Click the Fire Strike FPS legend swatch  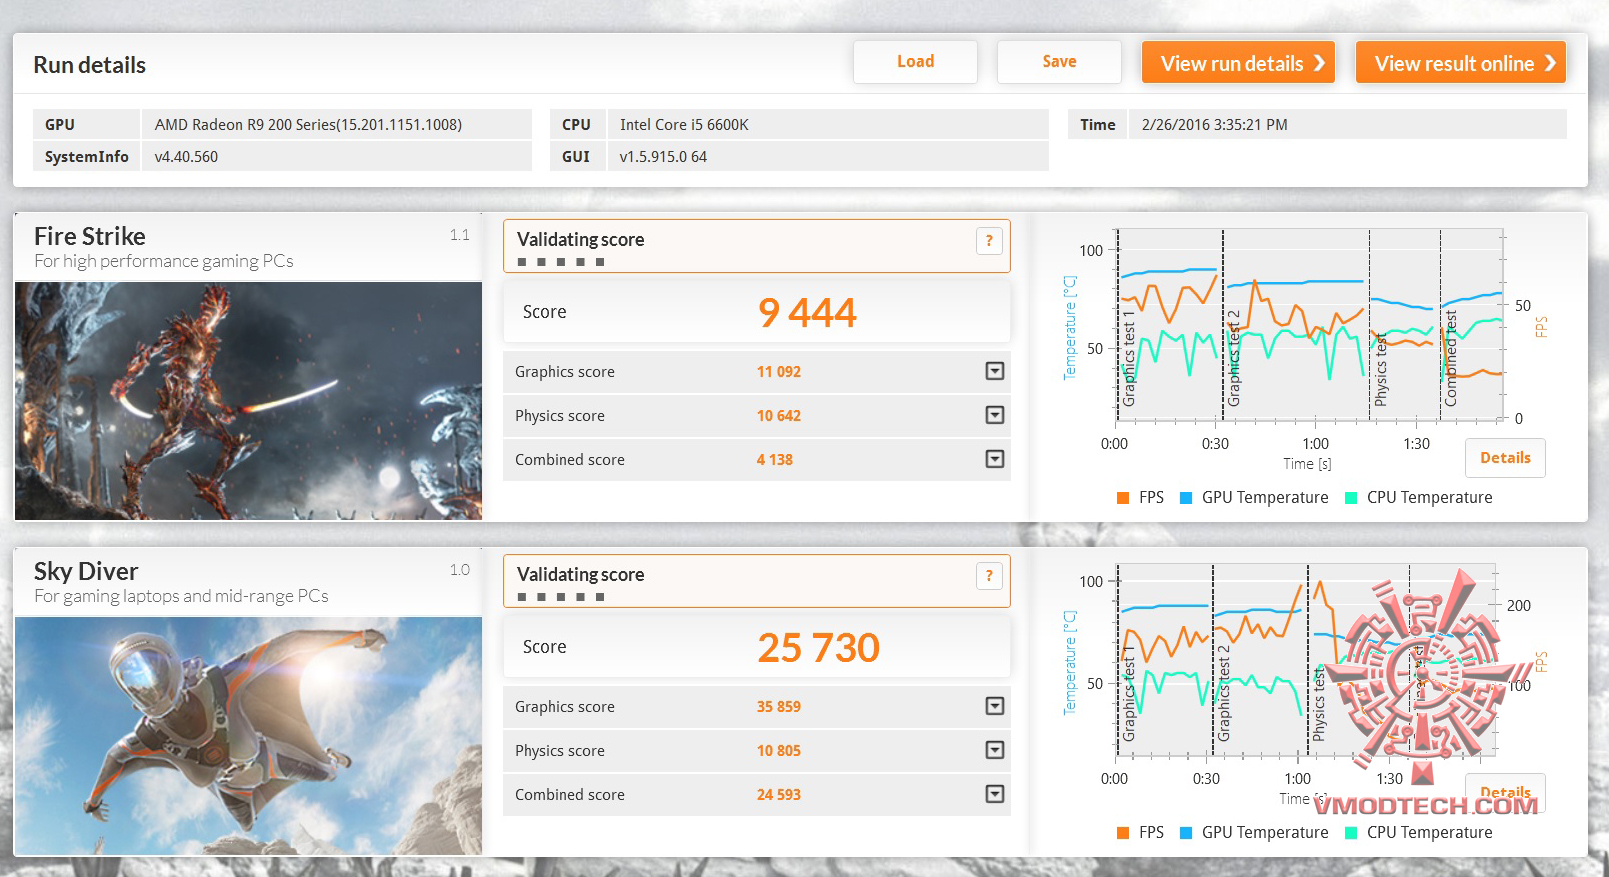click(1123, 498)
